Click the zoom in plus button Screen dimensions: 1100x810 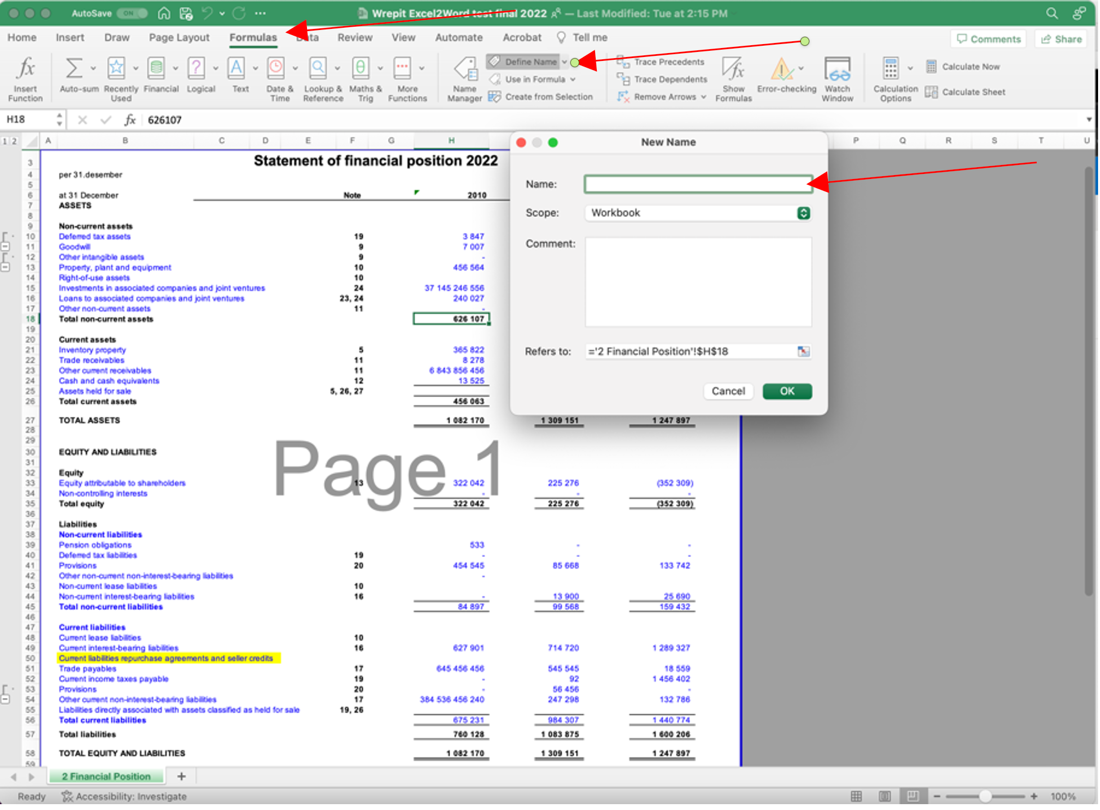[x=1033, y=797]
